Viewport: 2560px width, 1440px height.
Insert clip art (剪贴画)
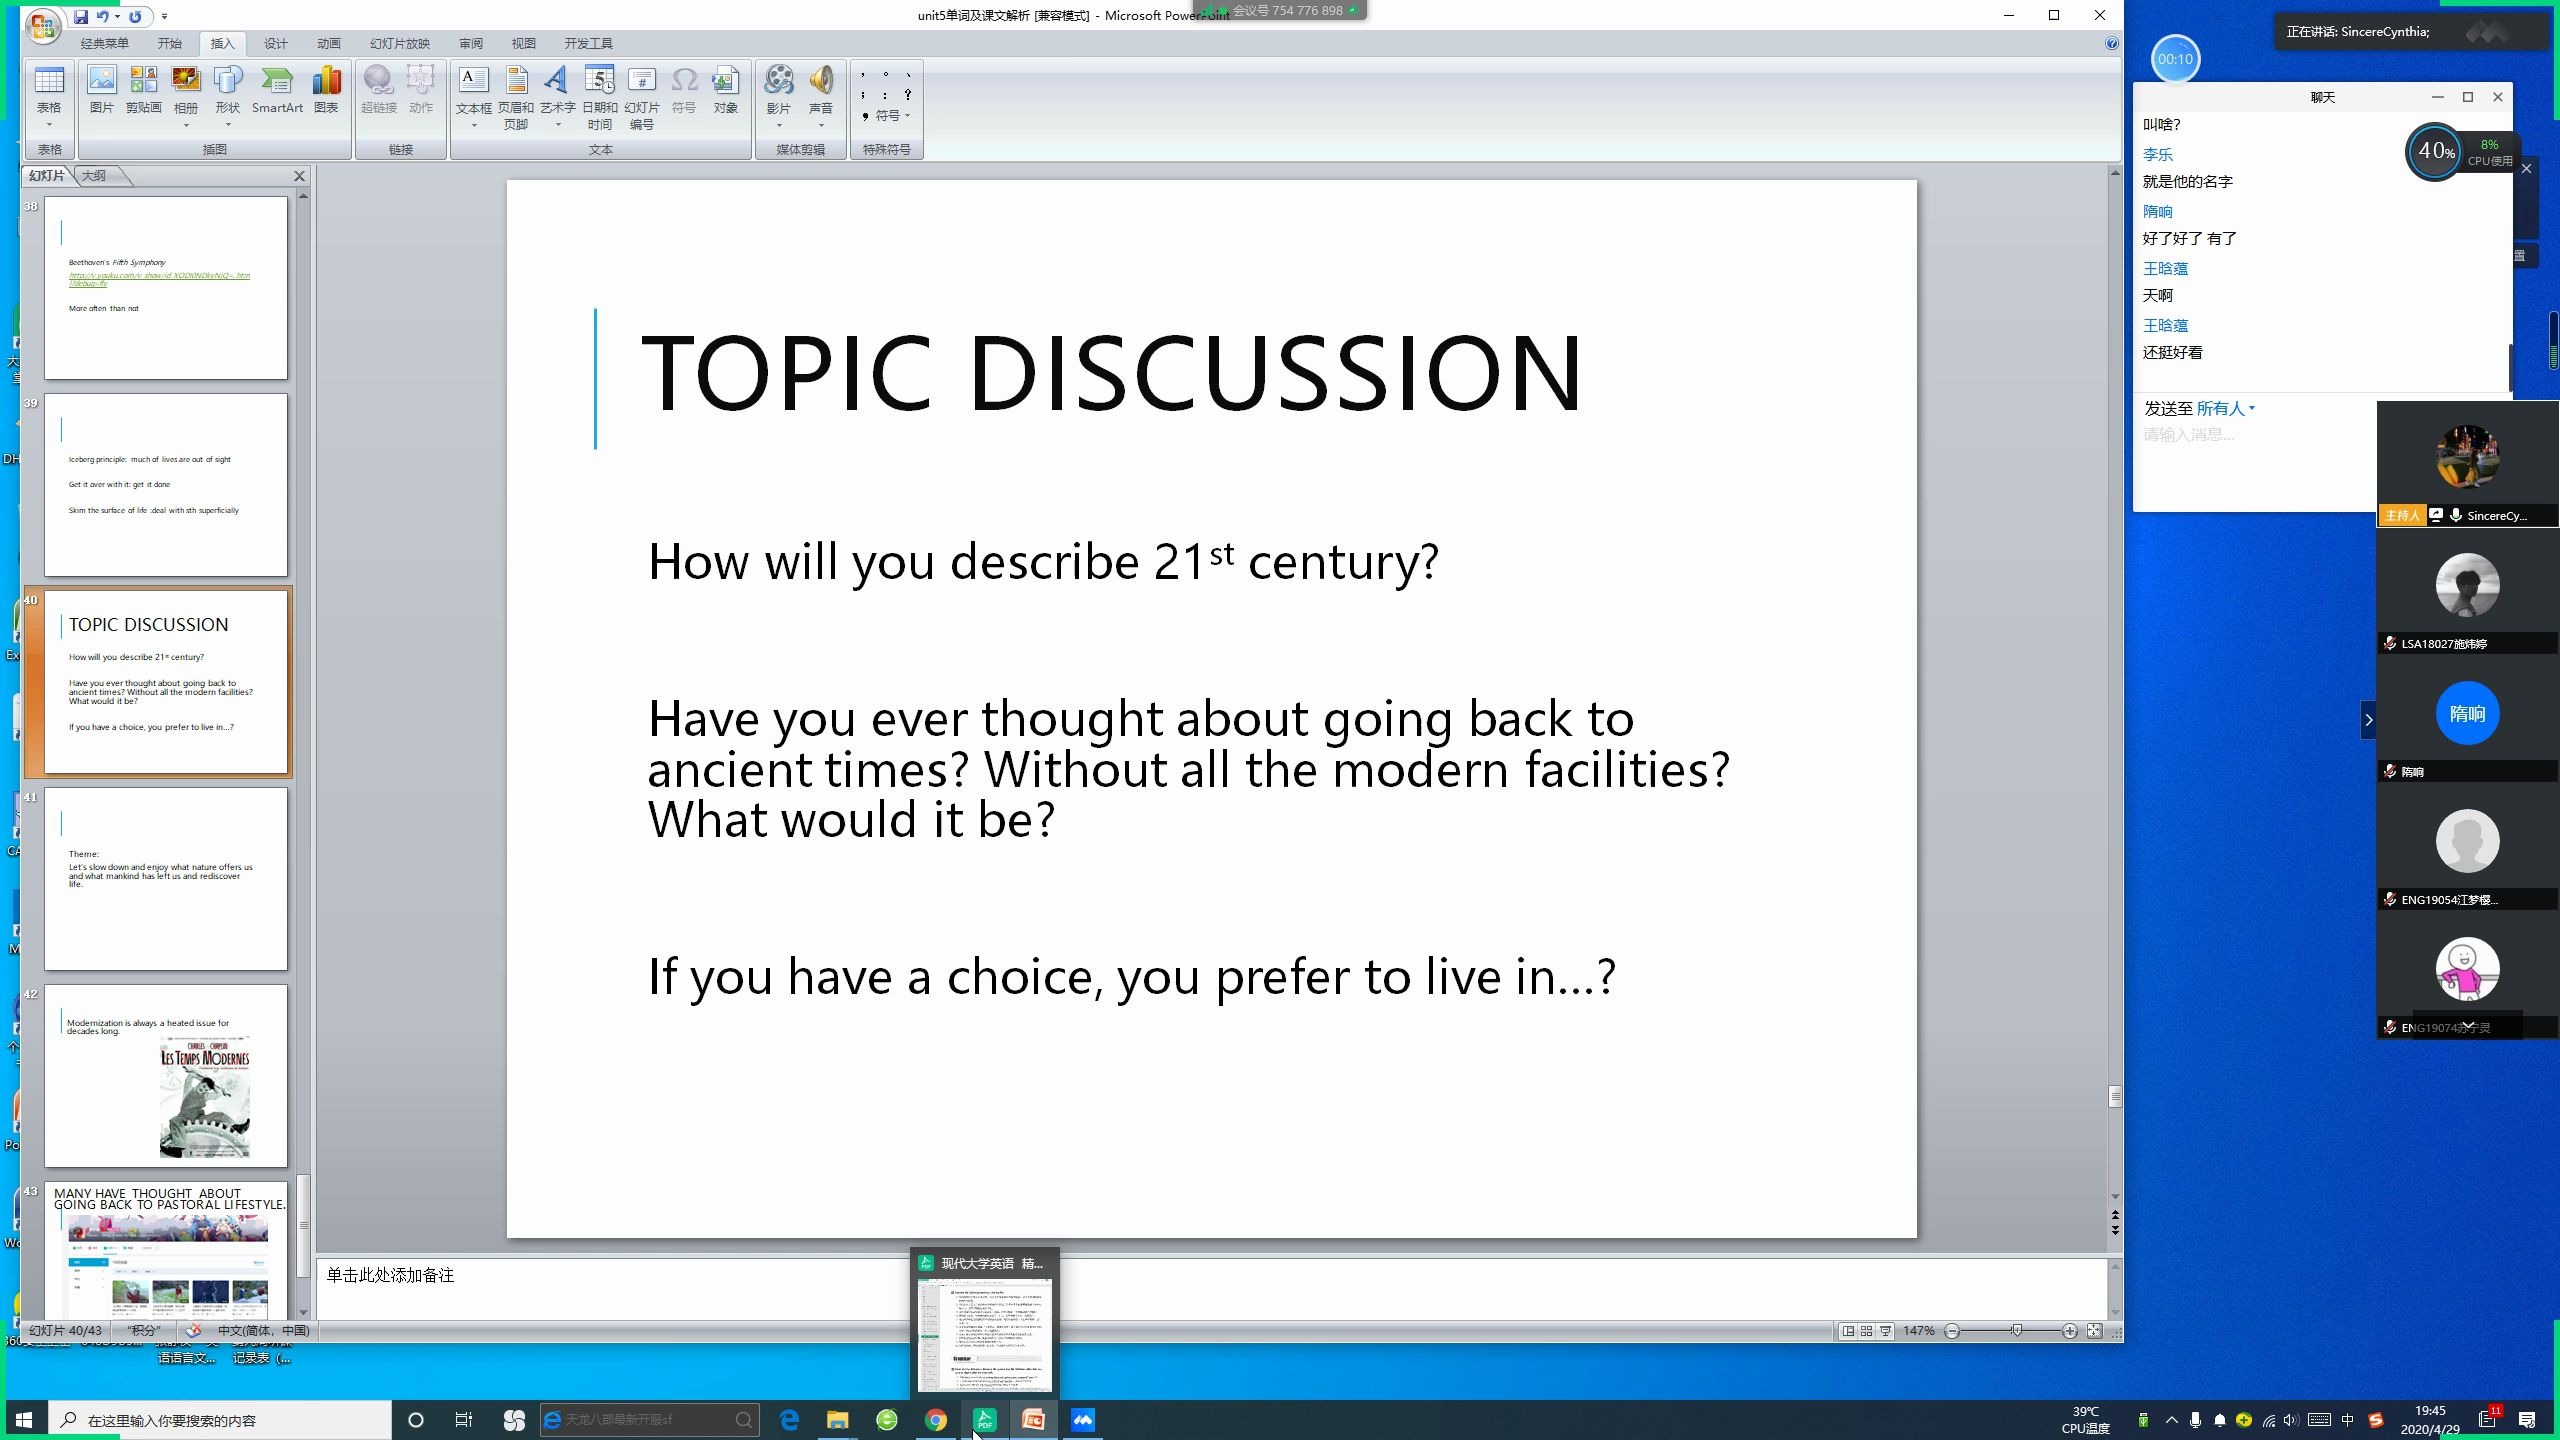(x=143, y=90)
